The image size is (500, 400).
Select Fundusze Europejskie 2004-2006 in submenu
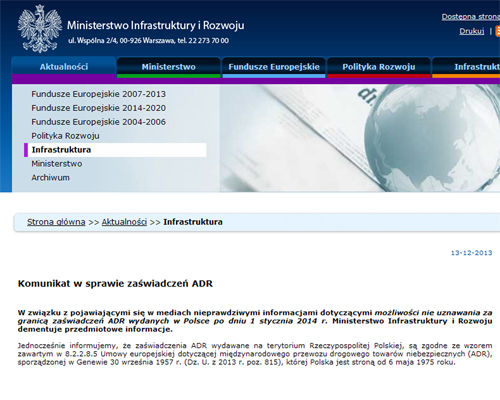(98, 122)
